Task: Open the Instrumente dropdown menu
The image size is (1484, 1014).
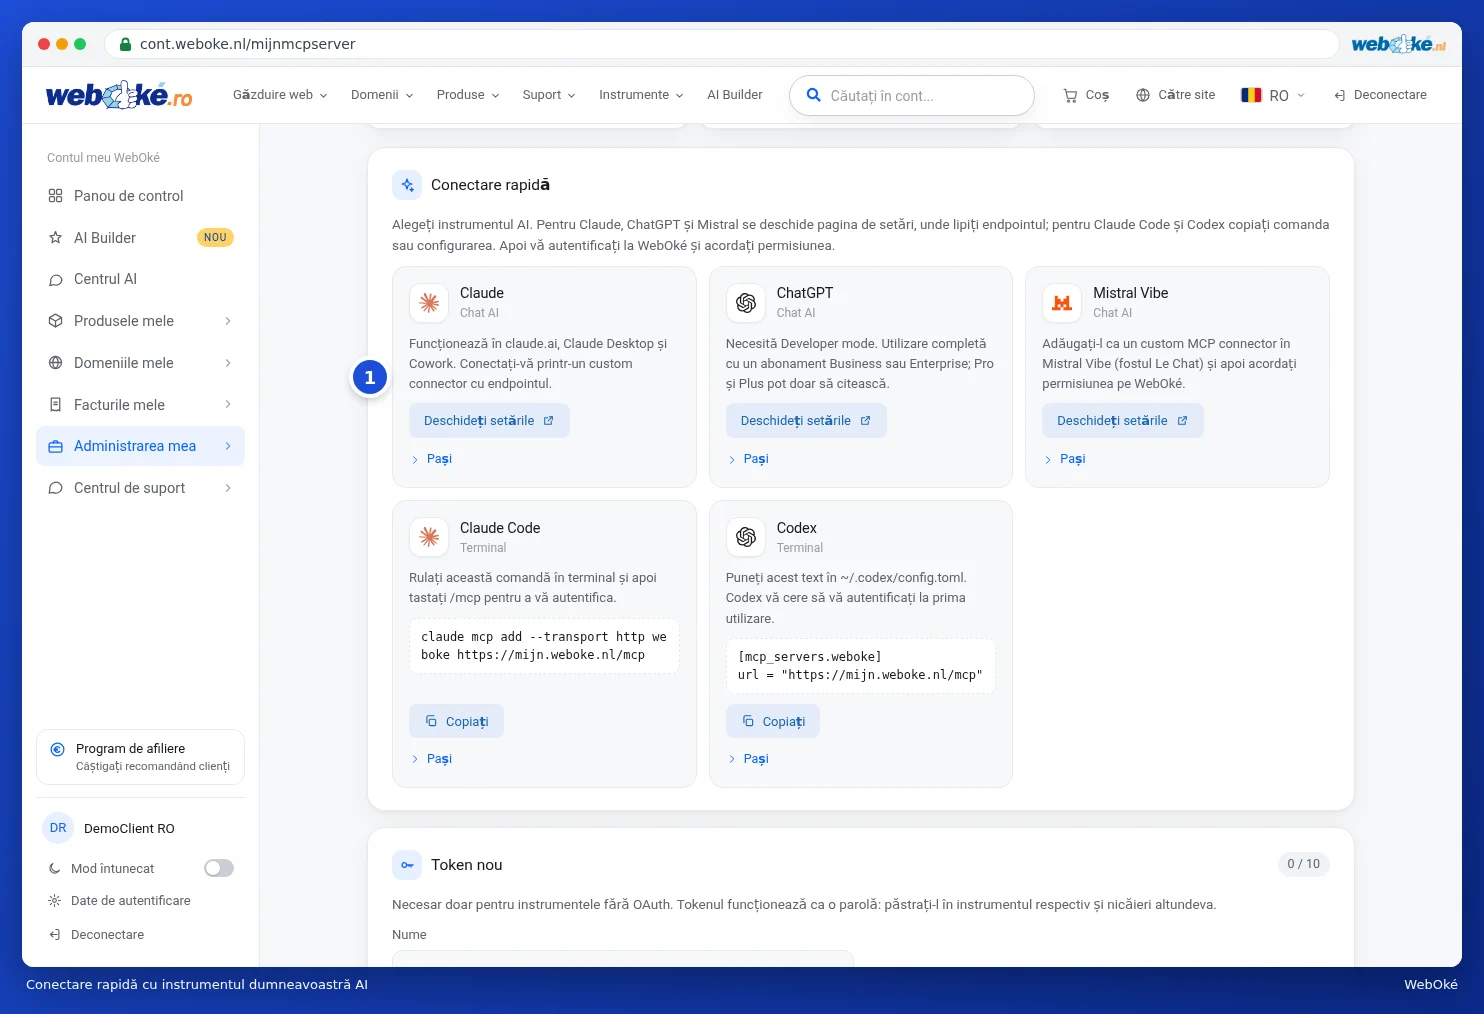Action: pos(641,95)
